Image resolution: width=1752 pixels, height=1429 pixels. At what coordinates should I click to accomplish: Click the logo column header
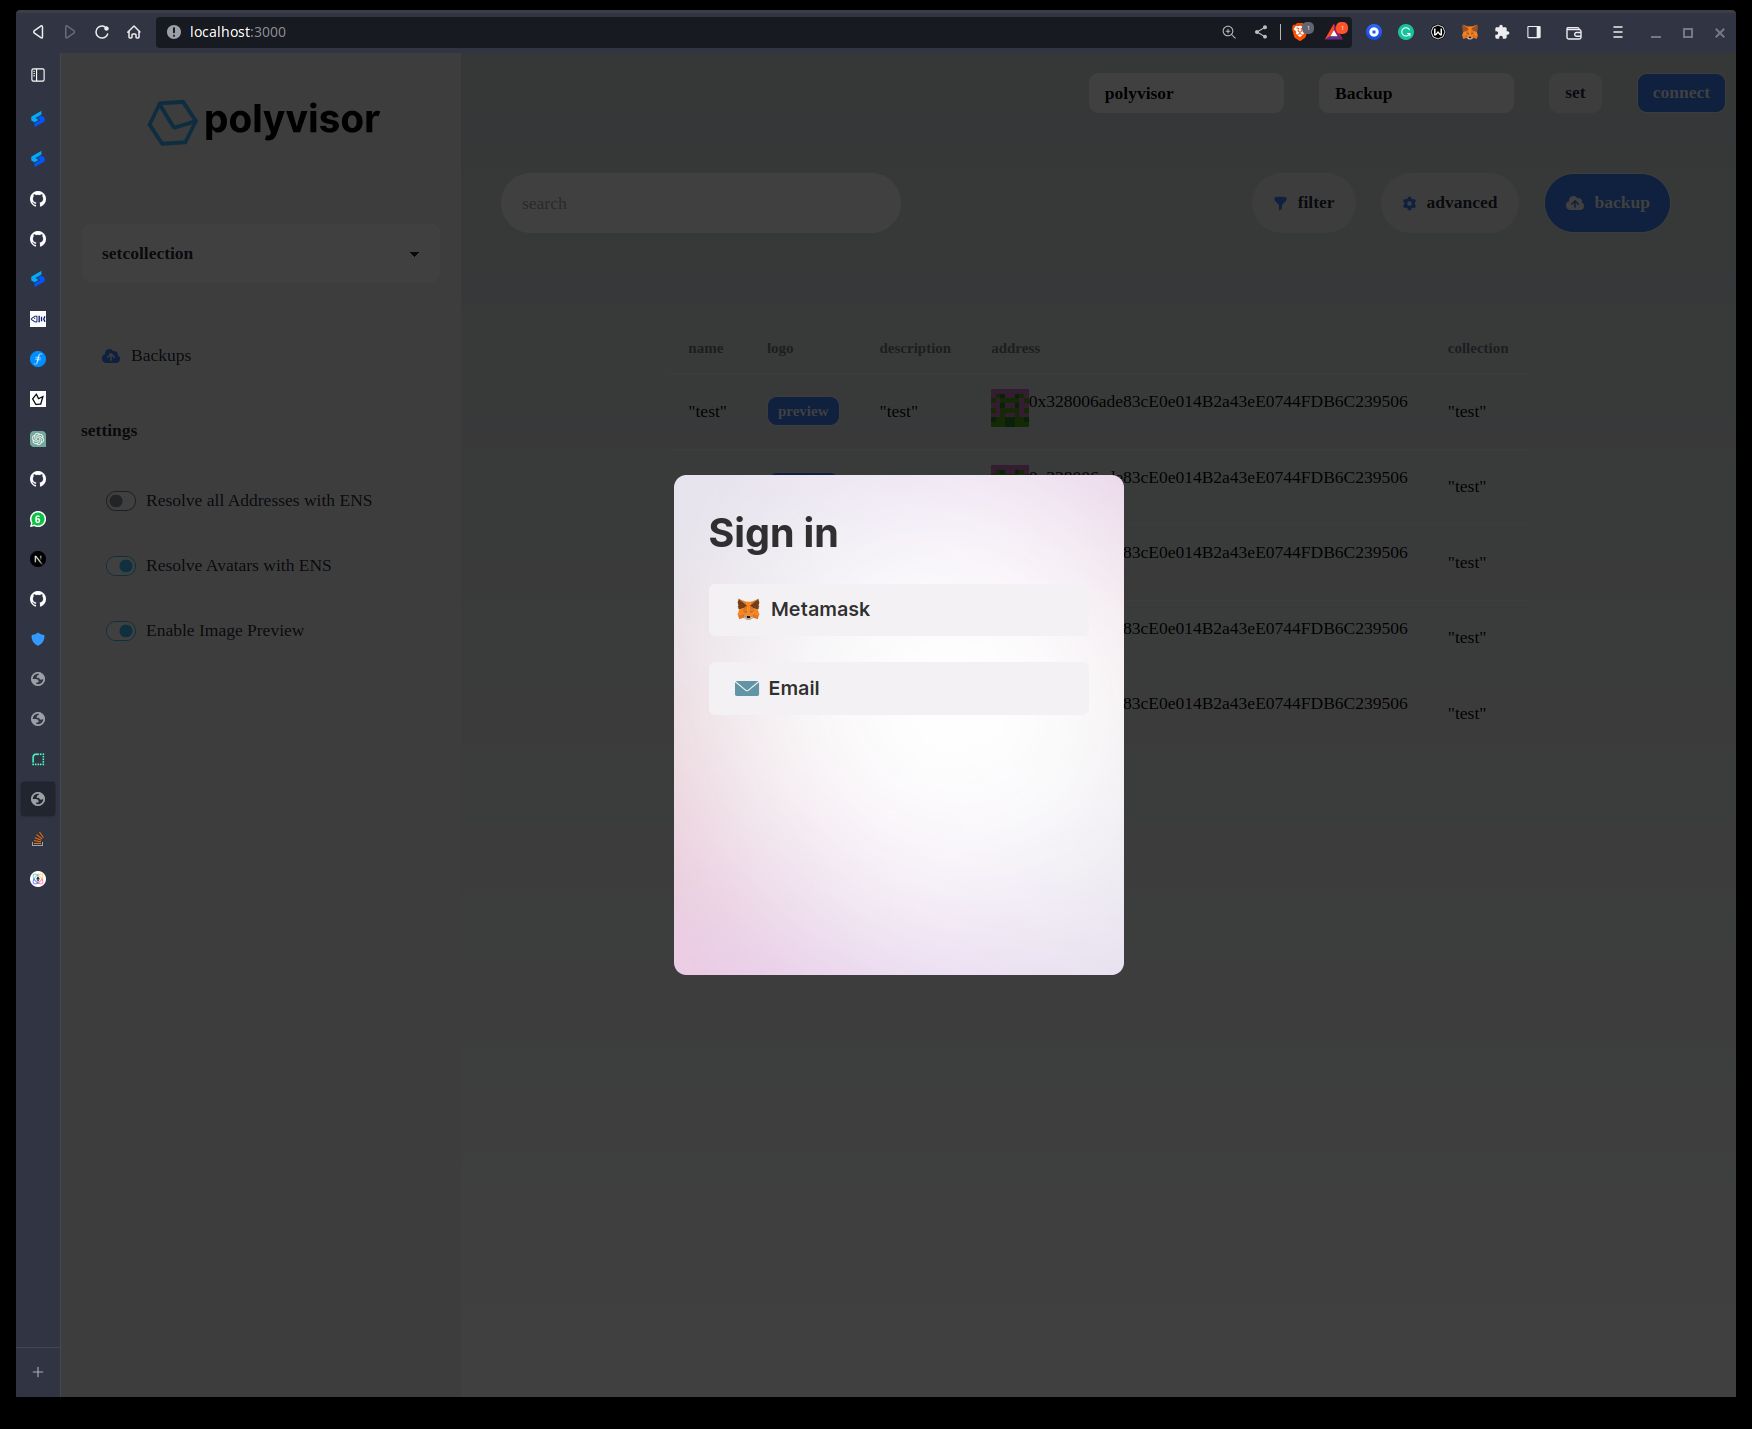[780, 348]
